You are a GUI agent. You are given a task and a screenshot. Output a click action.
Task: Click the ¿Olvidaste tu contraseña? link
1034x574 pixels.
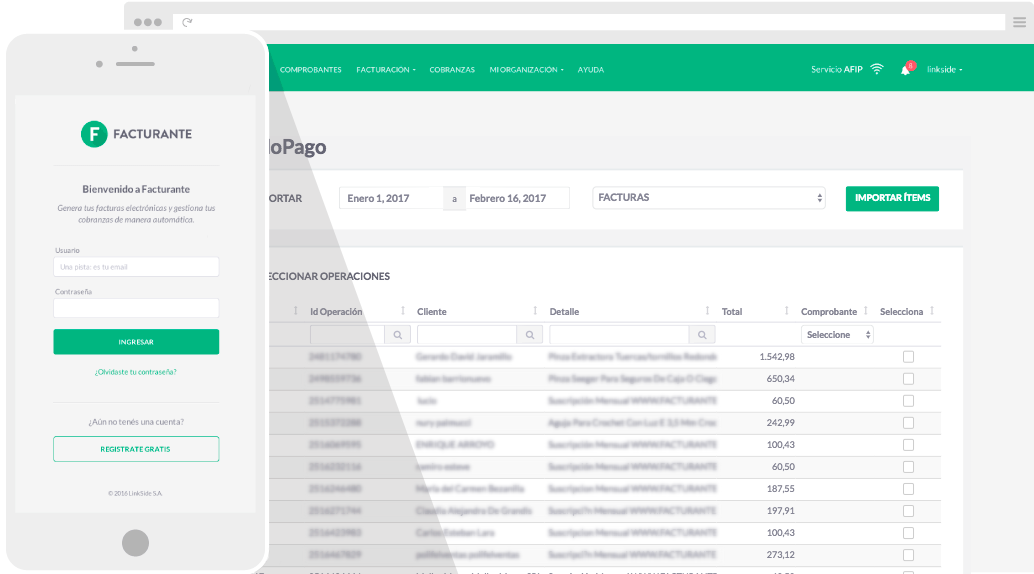136,372
